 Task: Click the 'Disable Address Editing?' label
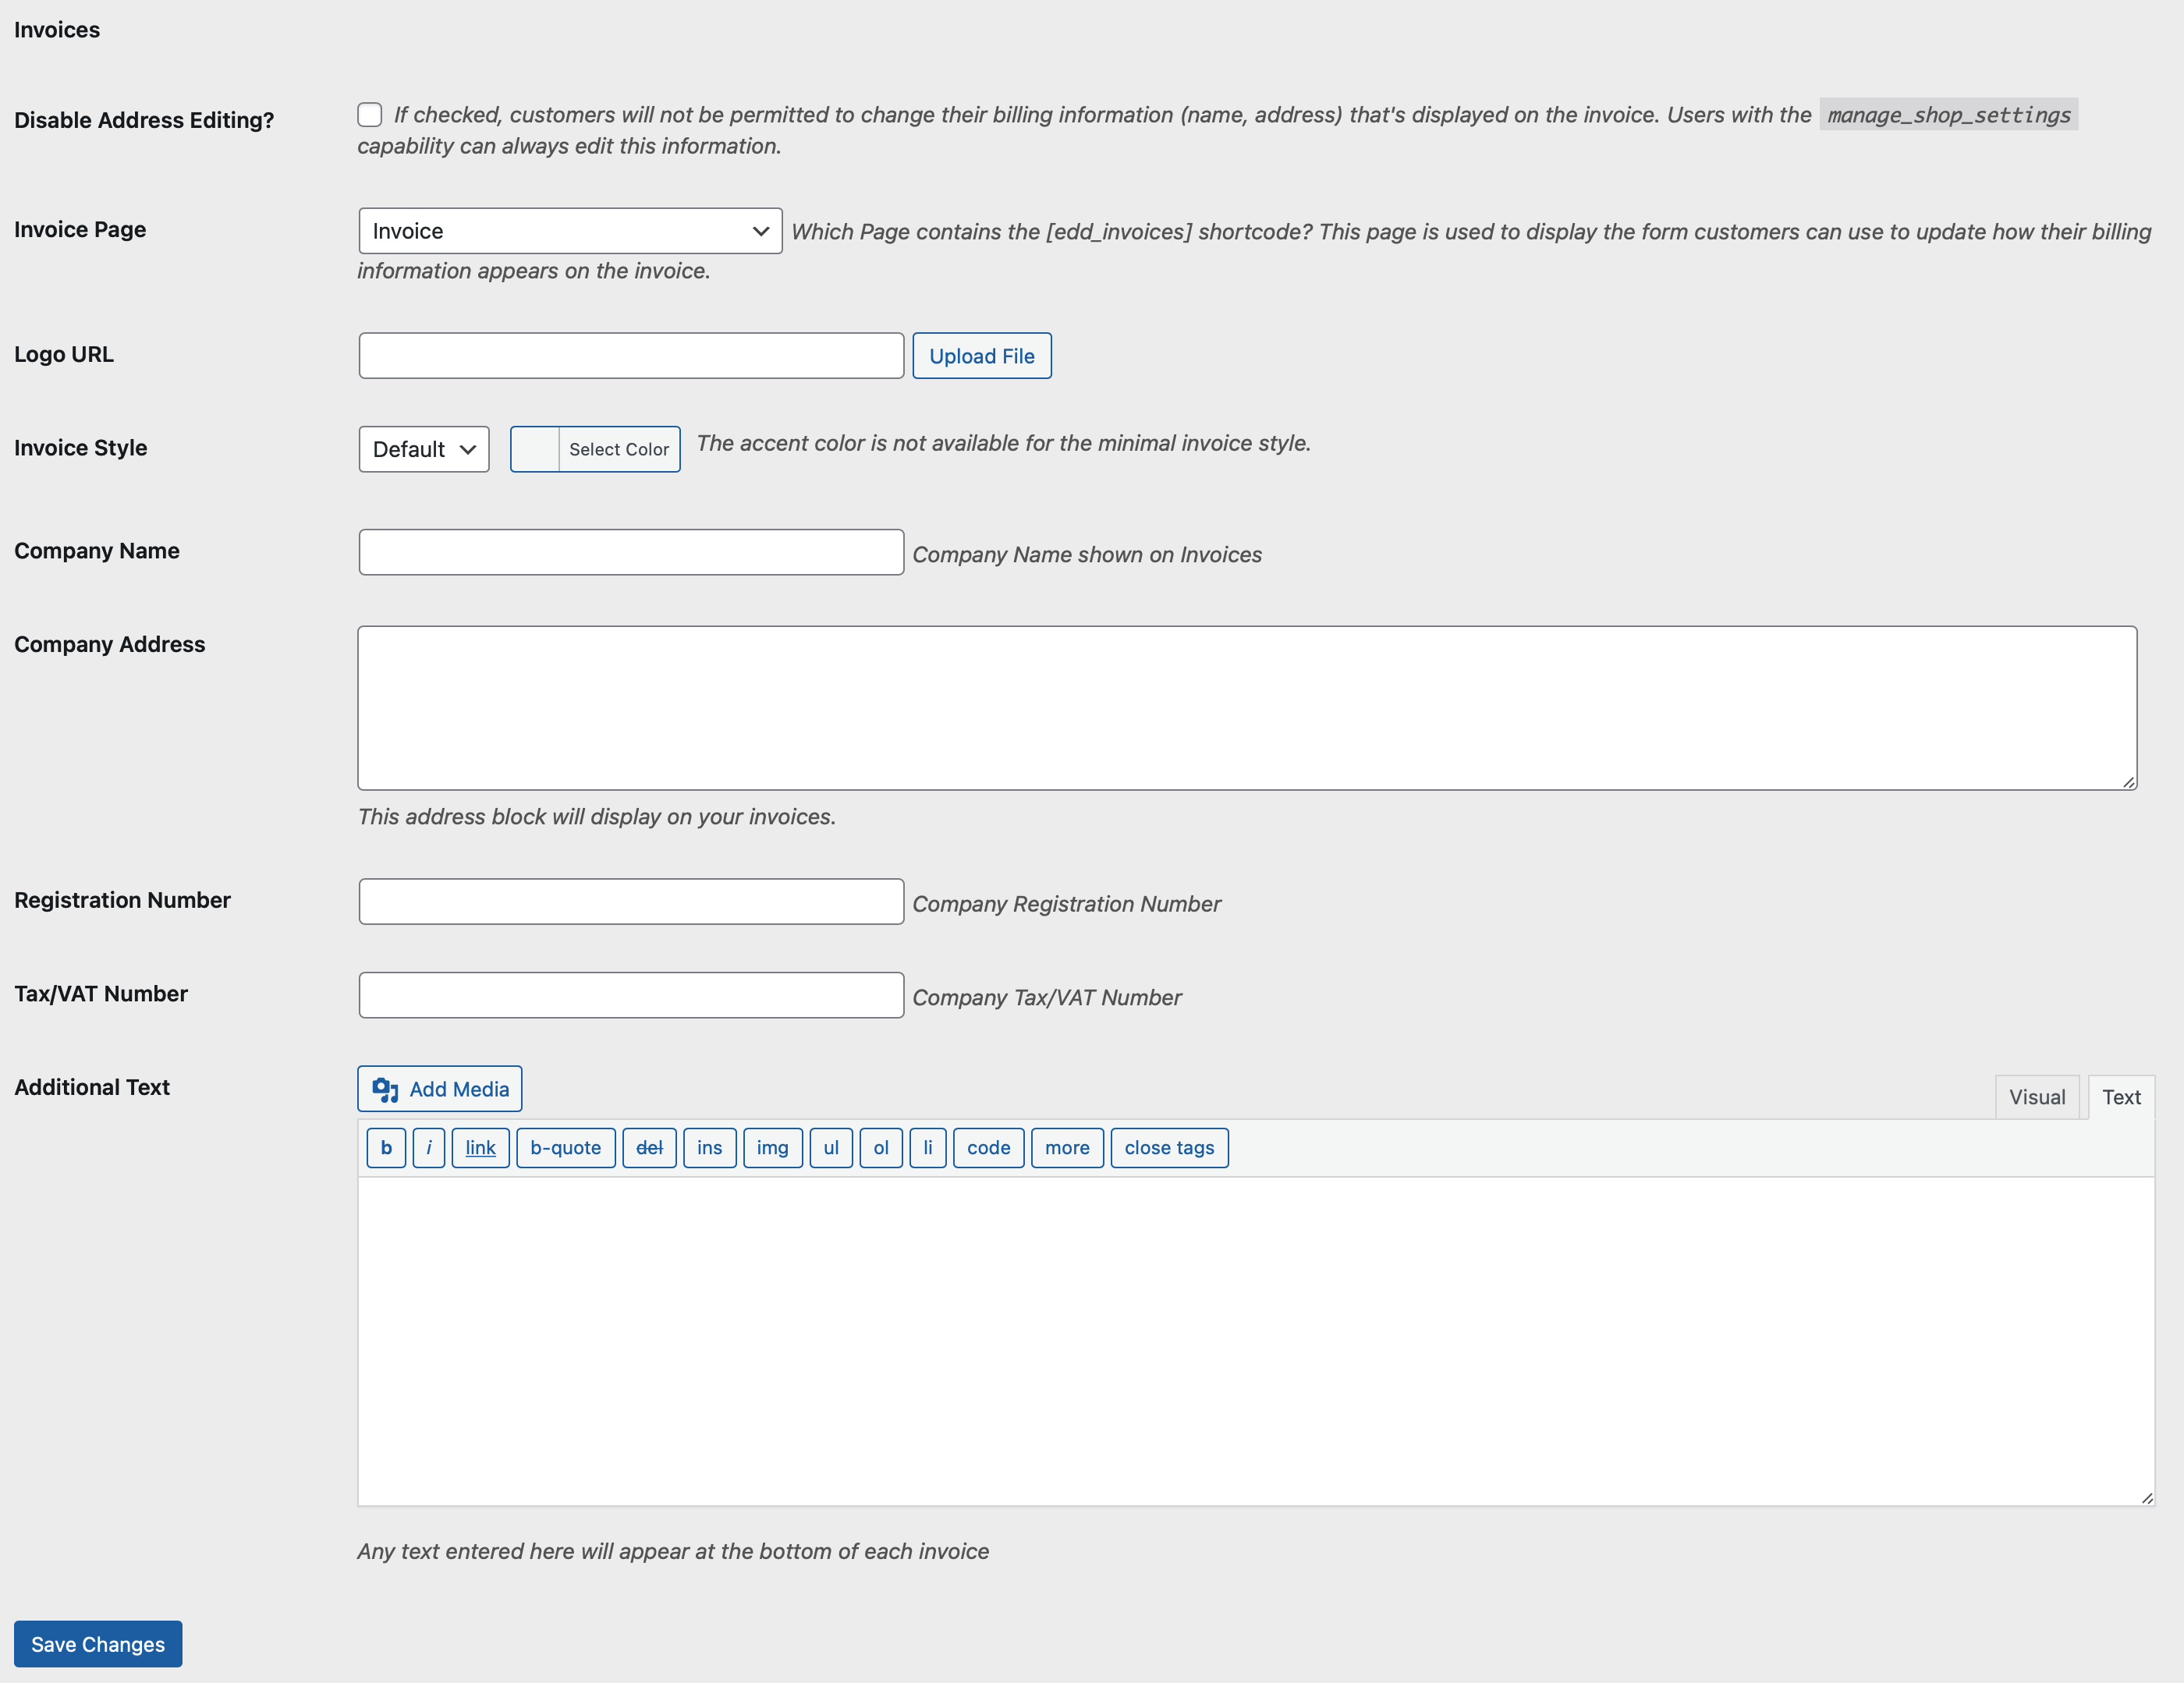click(x=144, y=120)
